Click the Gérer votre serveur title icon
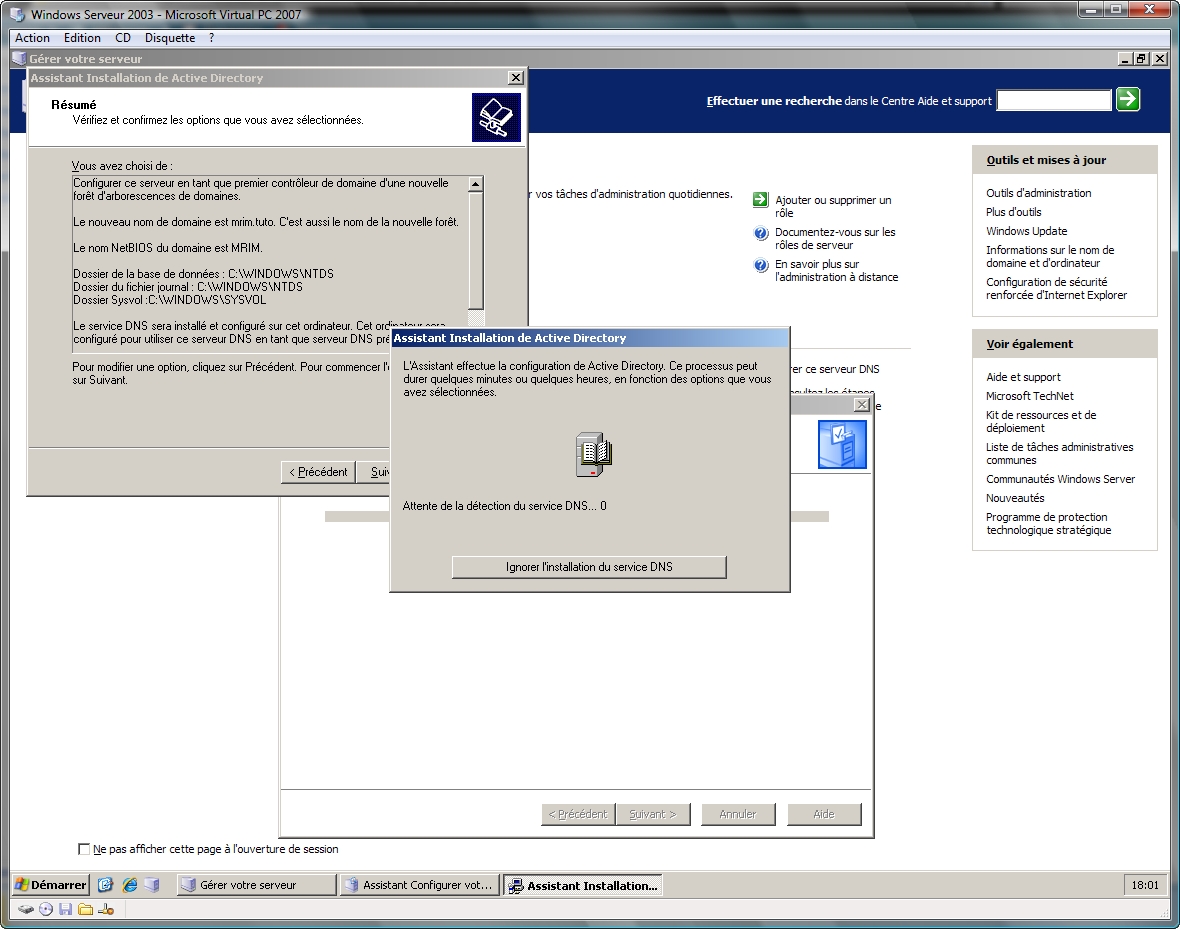Viewport: 1180px width, 929px height. pos(20,59)
